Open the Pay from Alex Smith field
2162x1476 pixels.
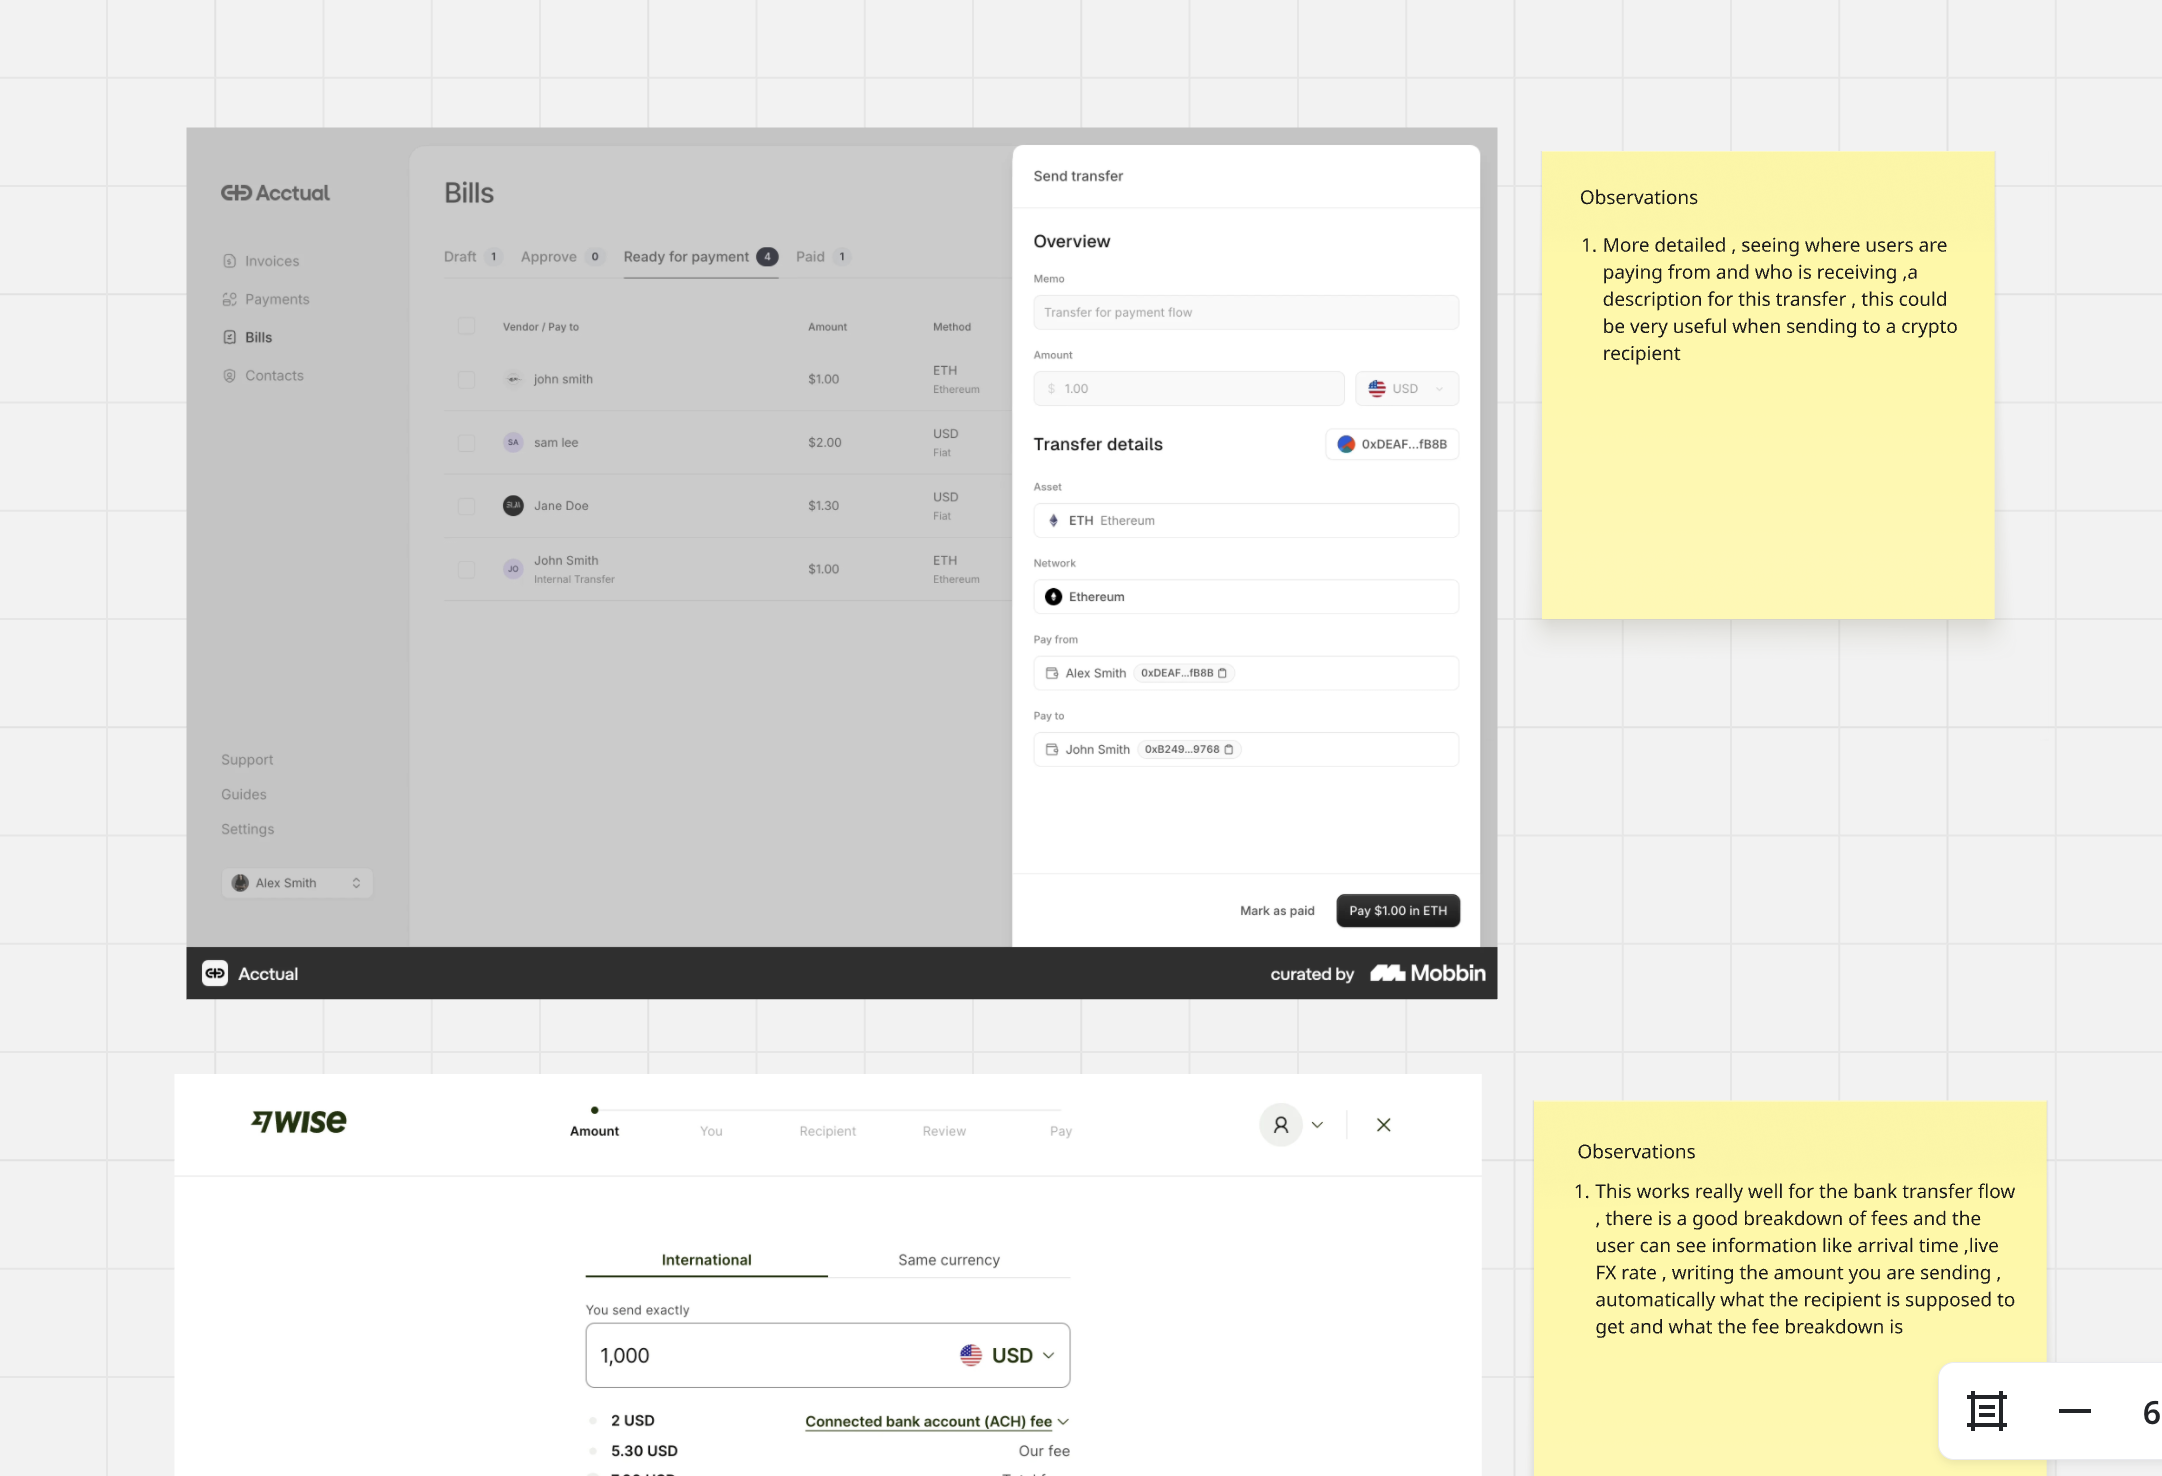coord(1246,673)
